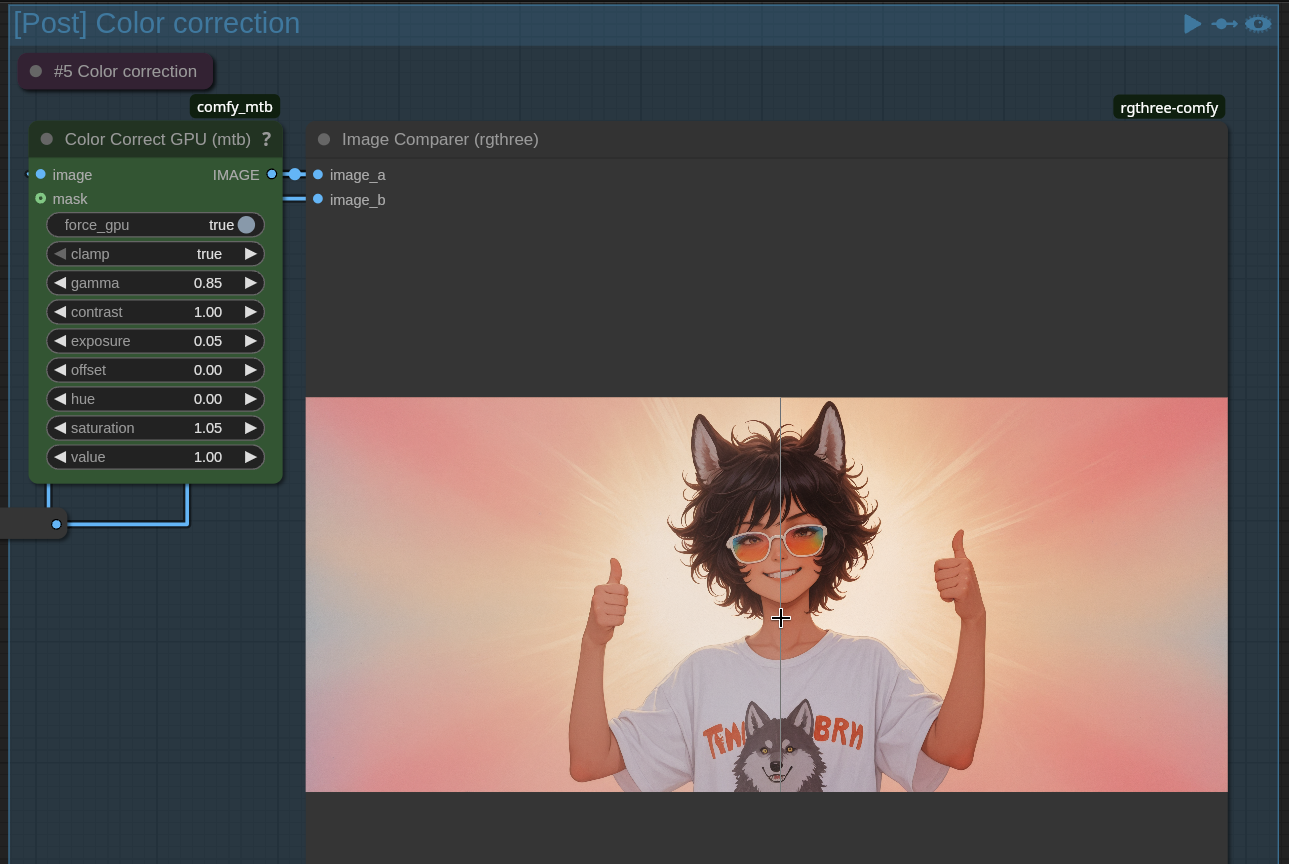The image size is (1289, 864).
Task: Collapse Image Comparer node via its dot
Action: (x=323, y=139)
